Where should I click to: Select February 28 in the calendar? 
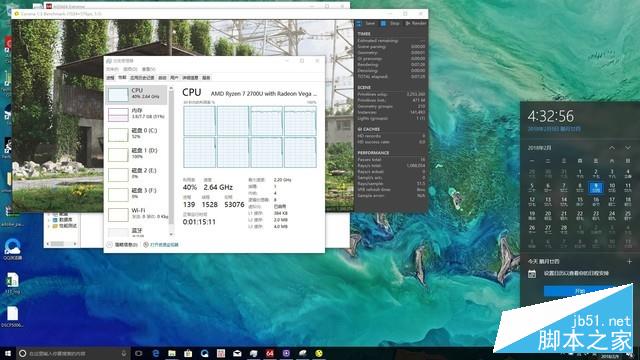(x=564, y=229)
